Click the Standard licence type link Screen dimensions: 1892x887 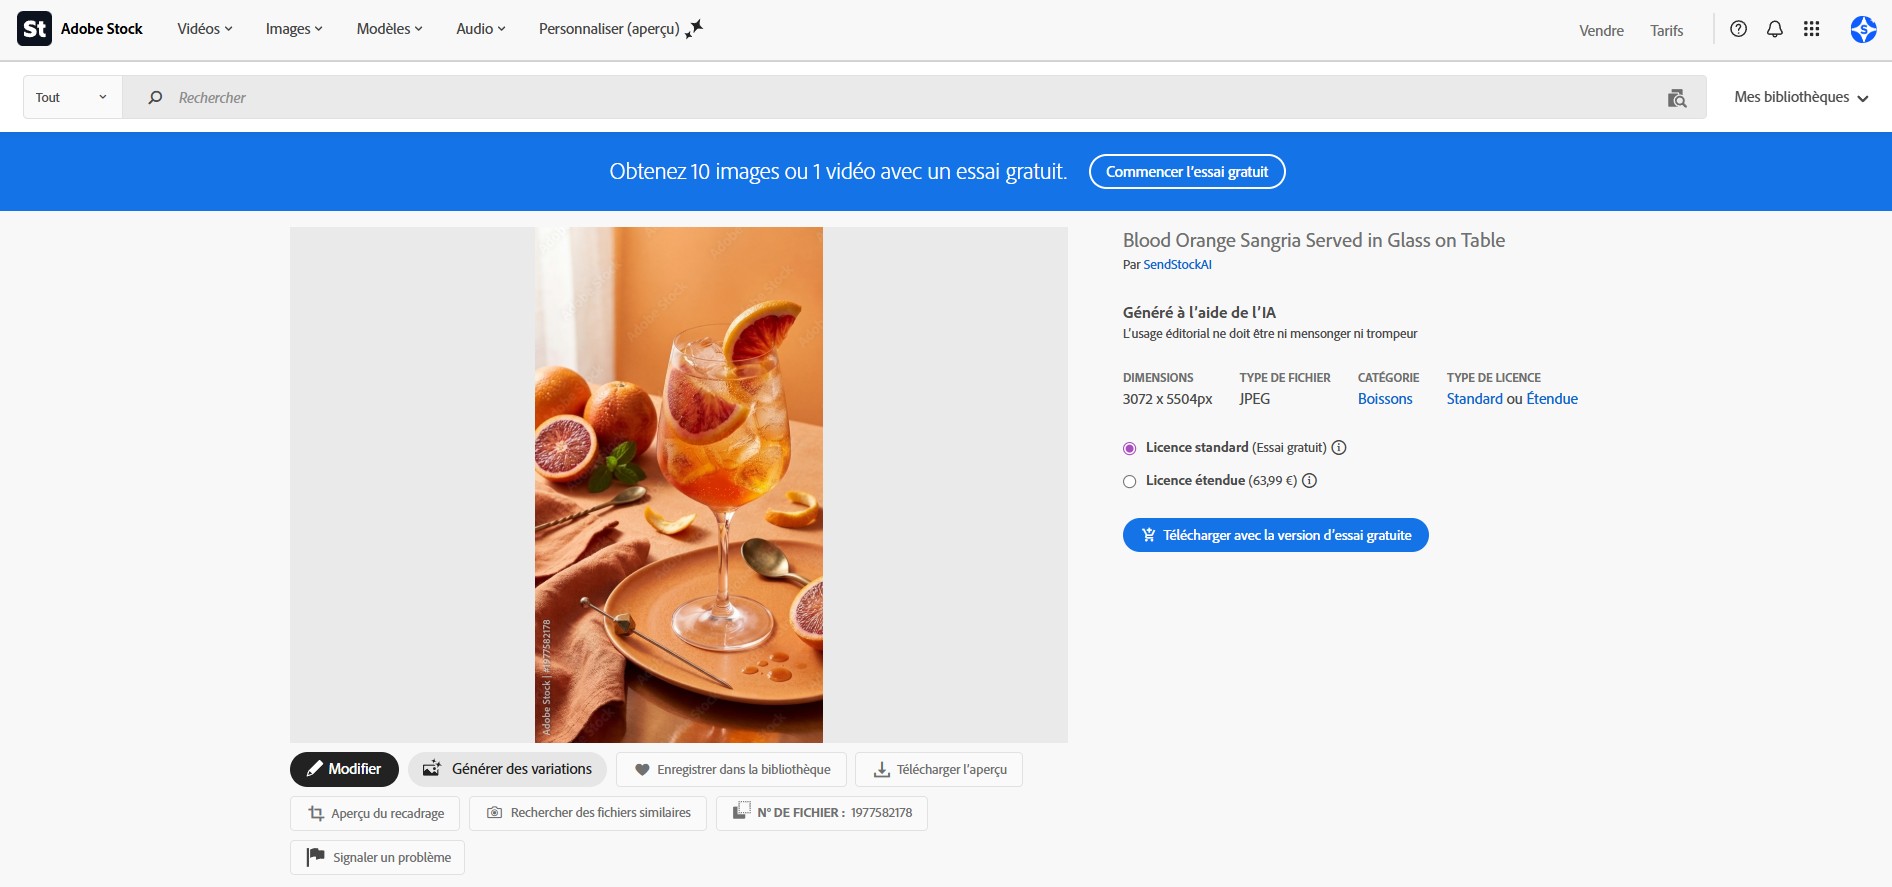pos(1474,399)
